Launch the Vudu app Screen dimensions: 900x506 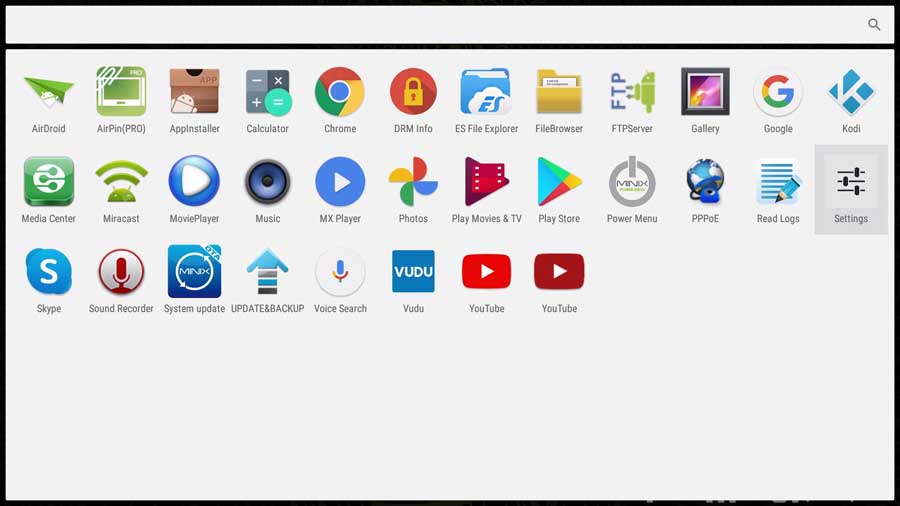[x=413, y=271]
